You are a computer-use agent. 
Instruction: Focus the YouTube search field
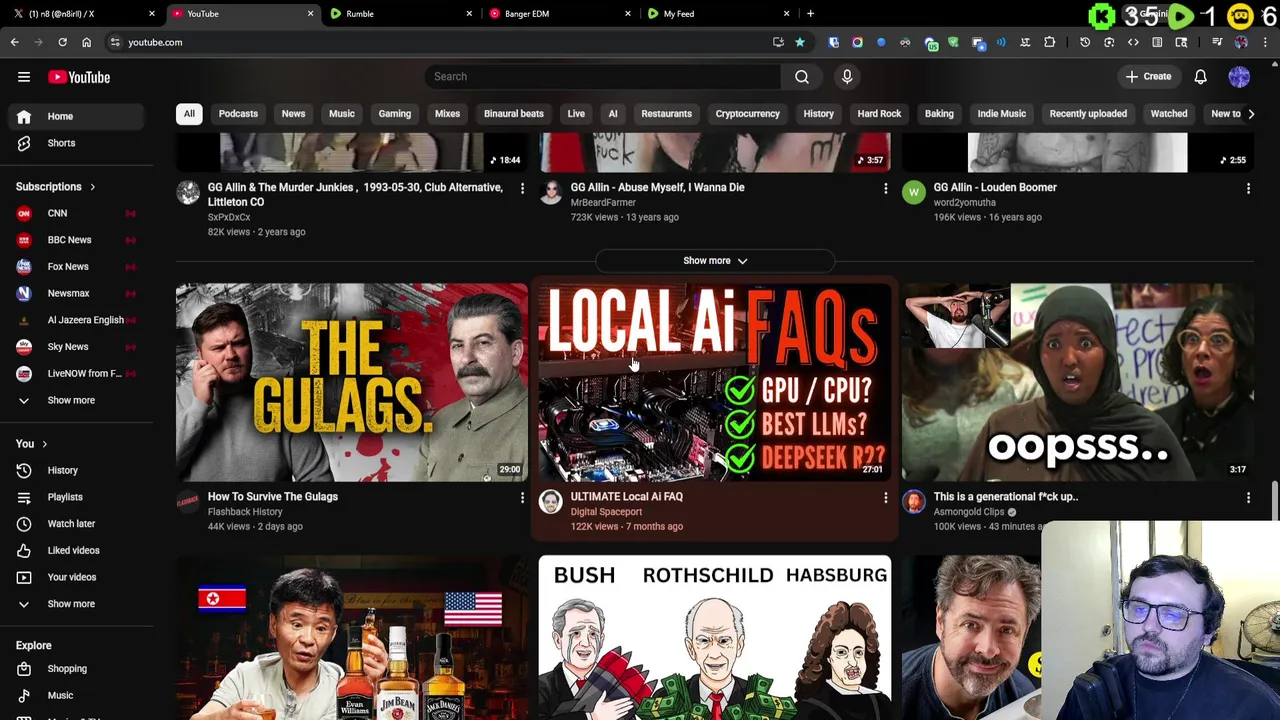coord(602,77)
